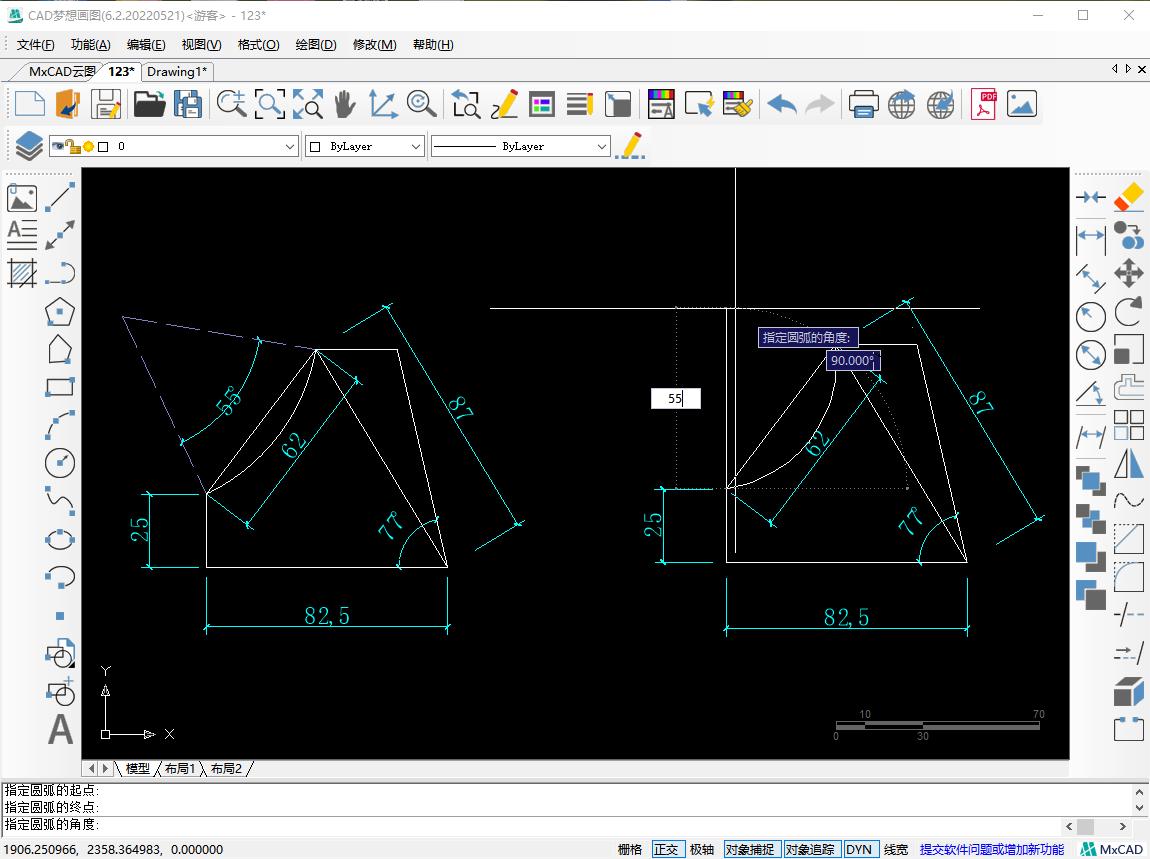This screenshot has width=1150, height=859.
Task: Activate the Pan tool in top toolbar
Action: [345, 104]
